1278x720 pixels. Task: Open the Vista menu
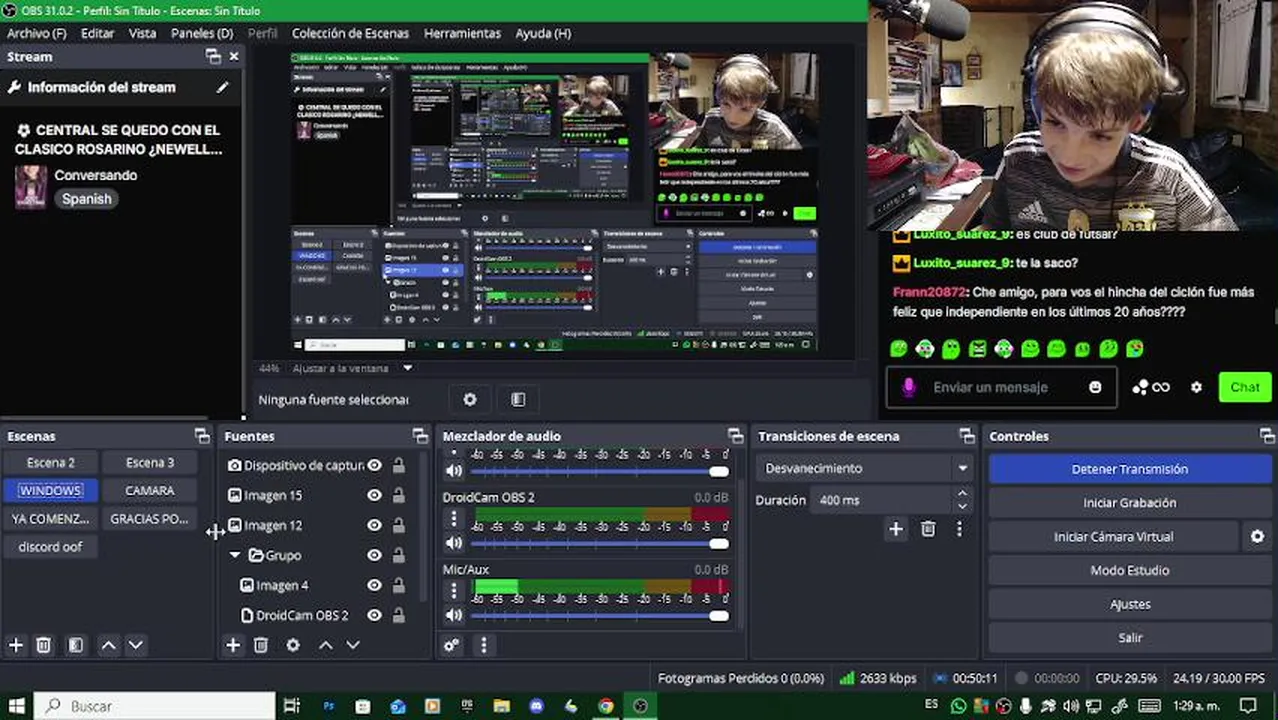pyautogui.click(x=142, y=33)
